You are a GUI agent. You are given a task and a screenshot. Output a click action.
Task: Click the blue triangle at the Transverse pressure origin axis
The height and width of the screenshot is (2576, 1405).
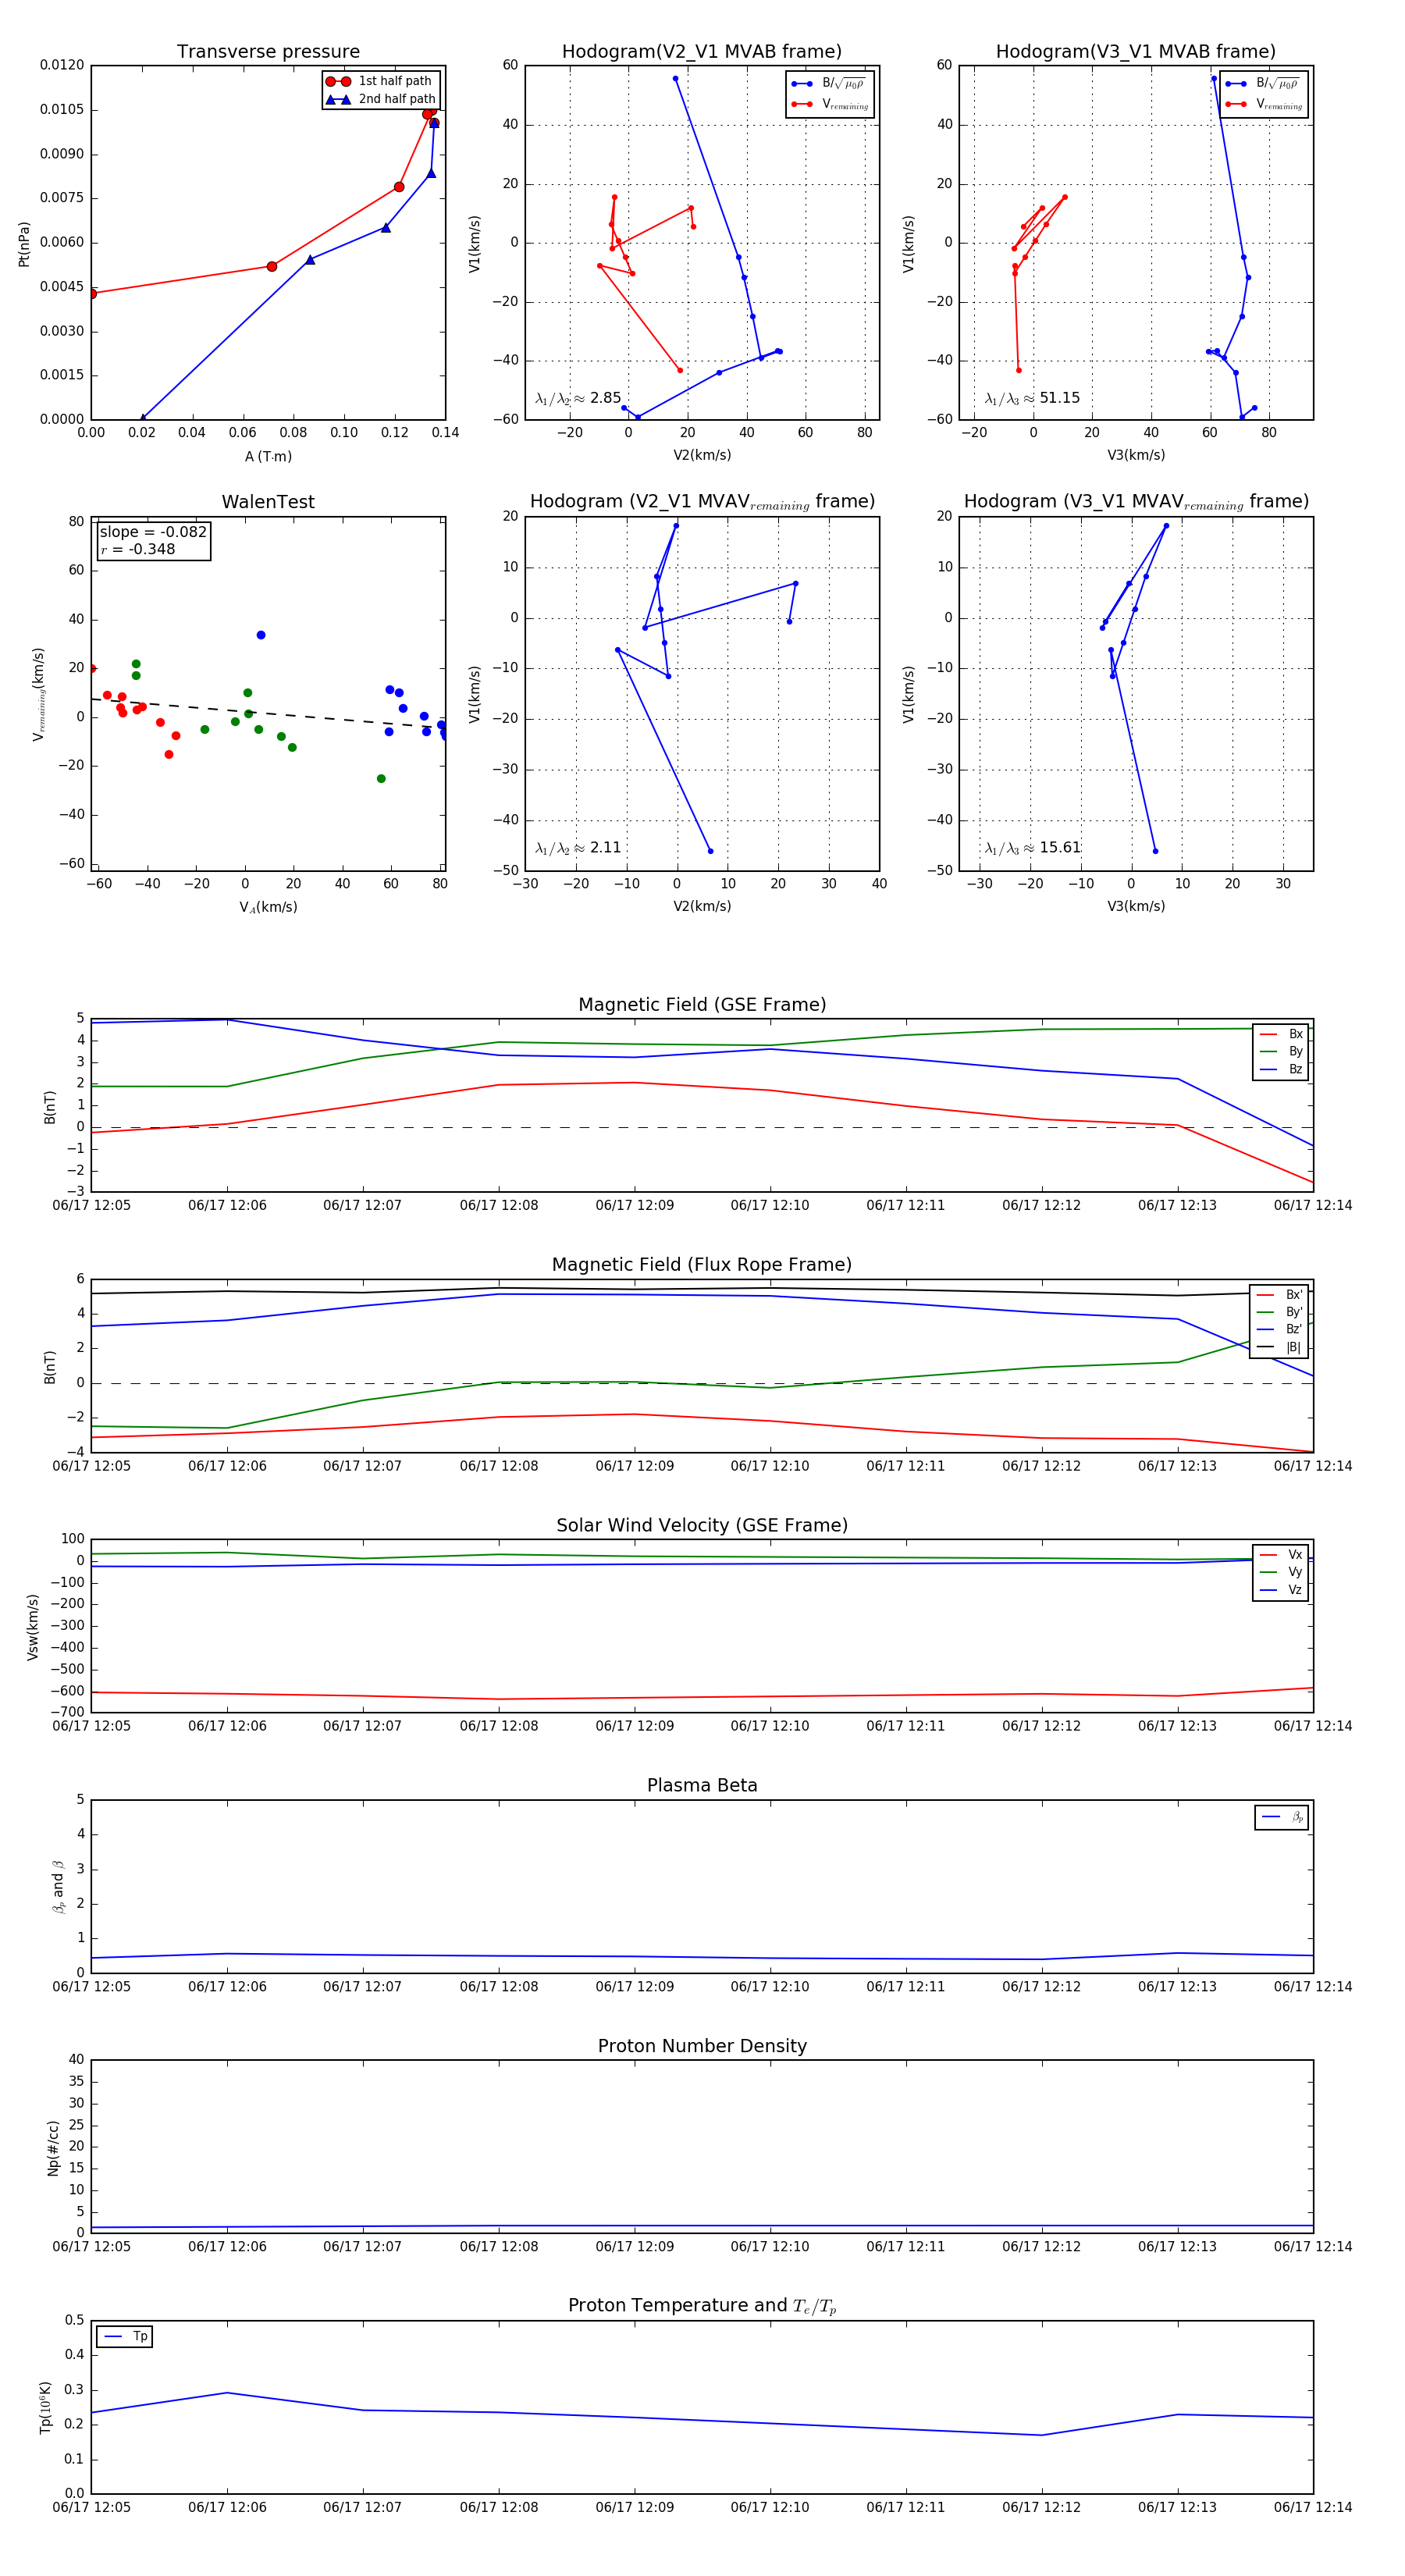[x=143, y=418]
